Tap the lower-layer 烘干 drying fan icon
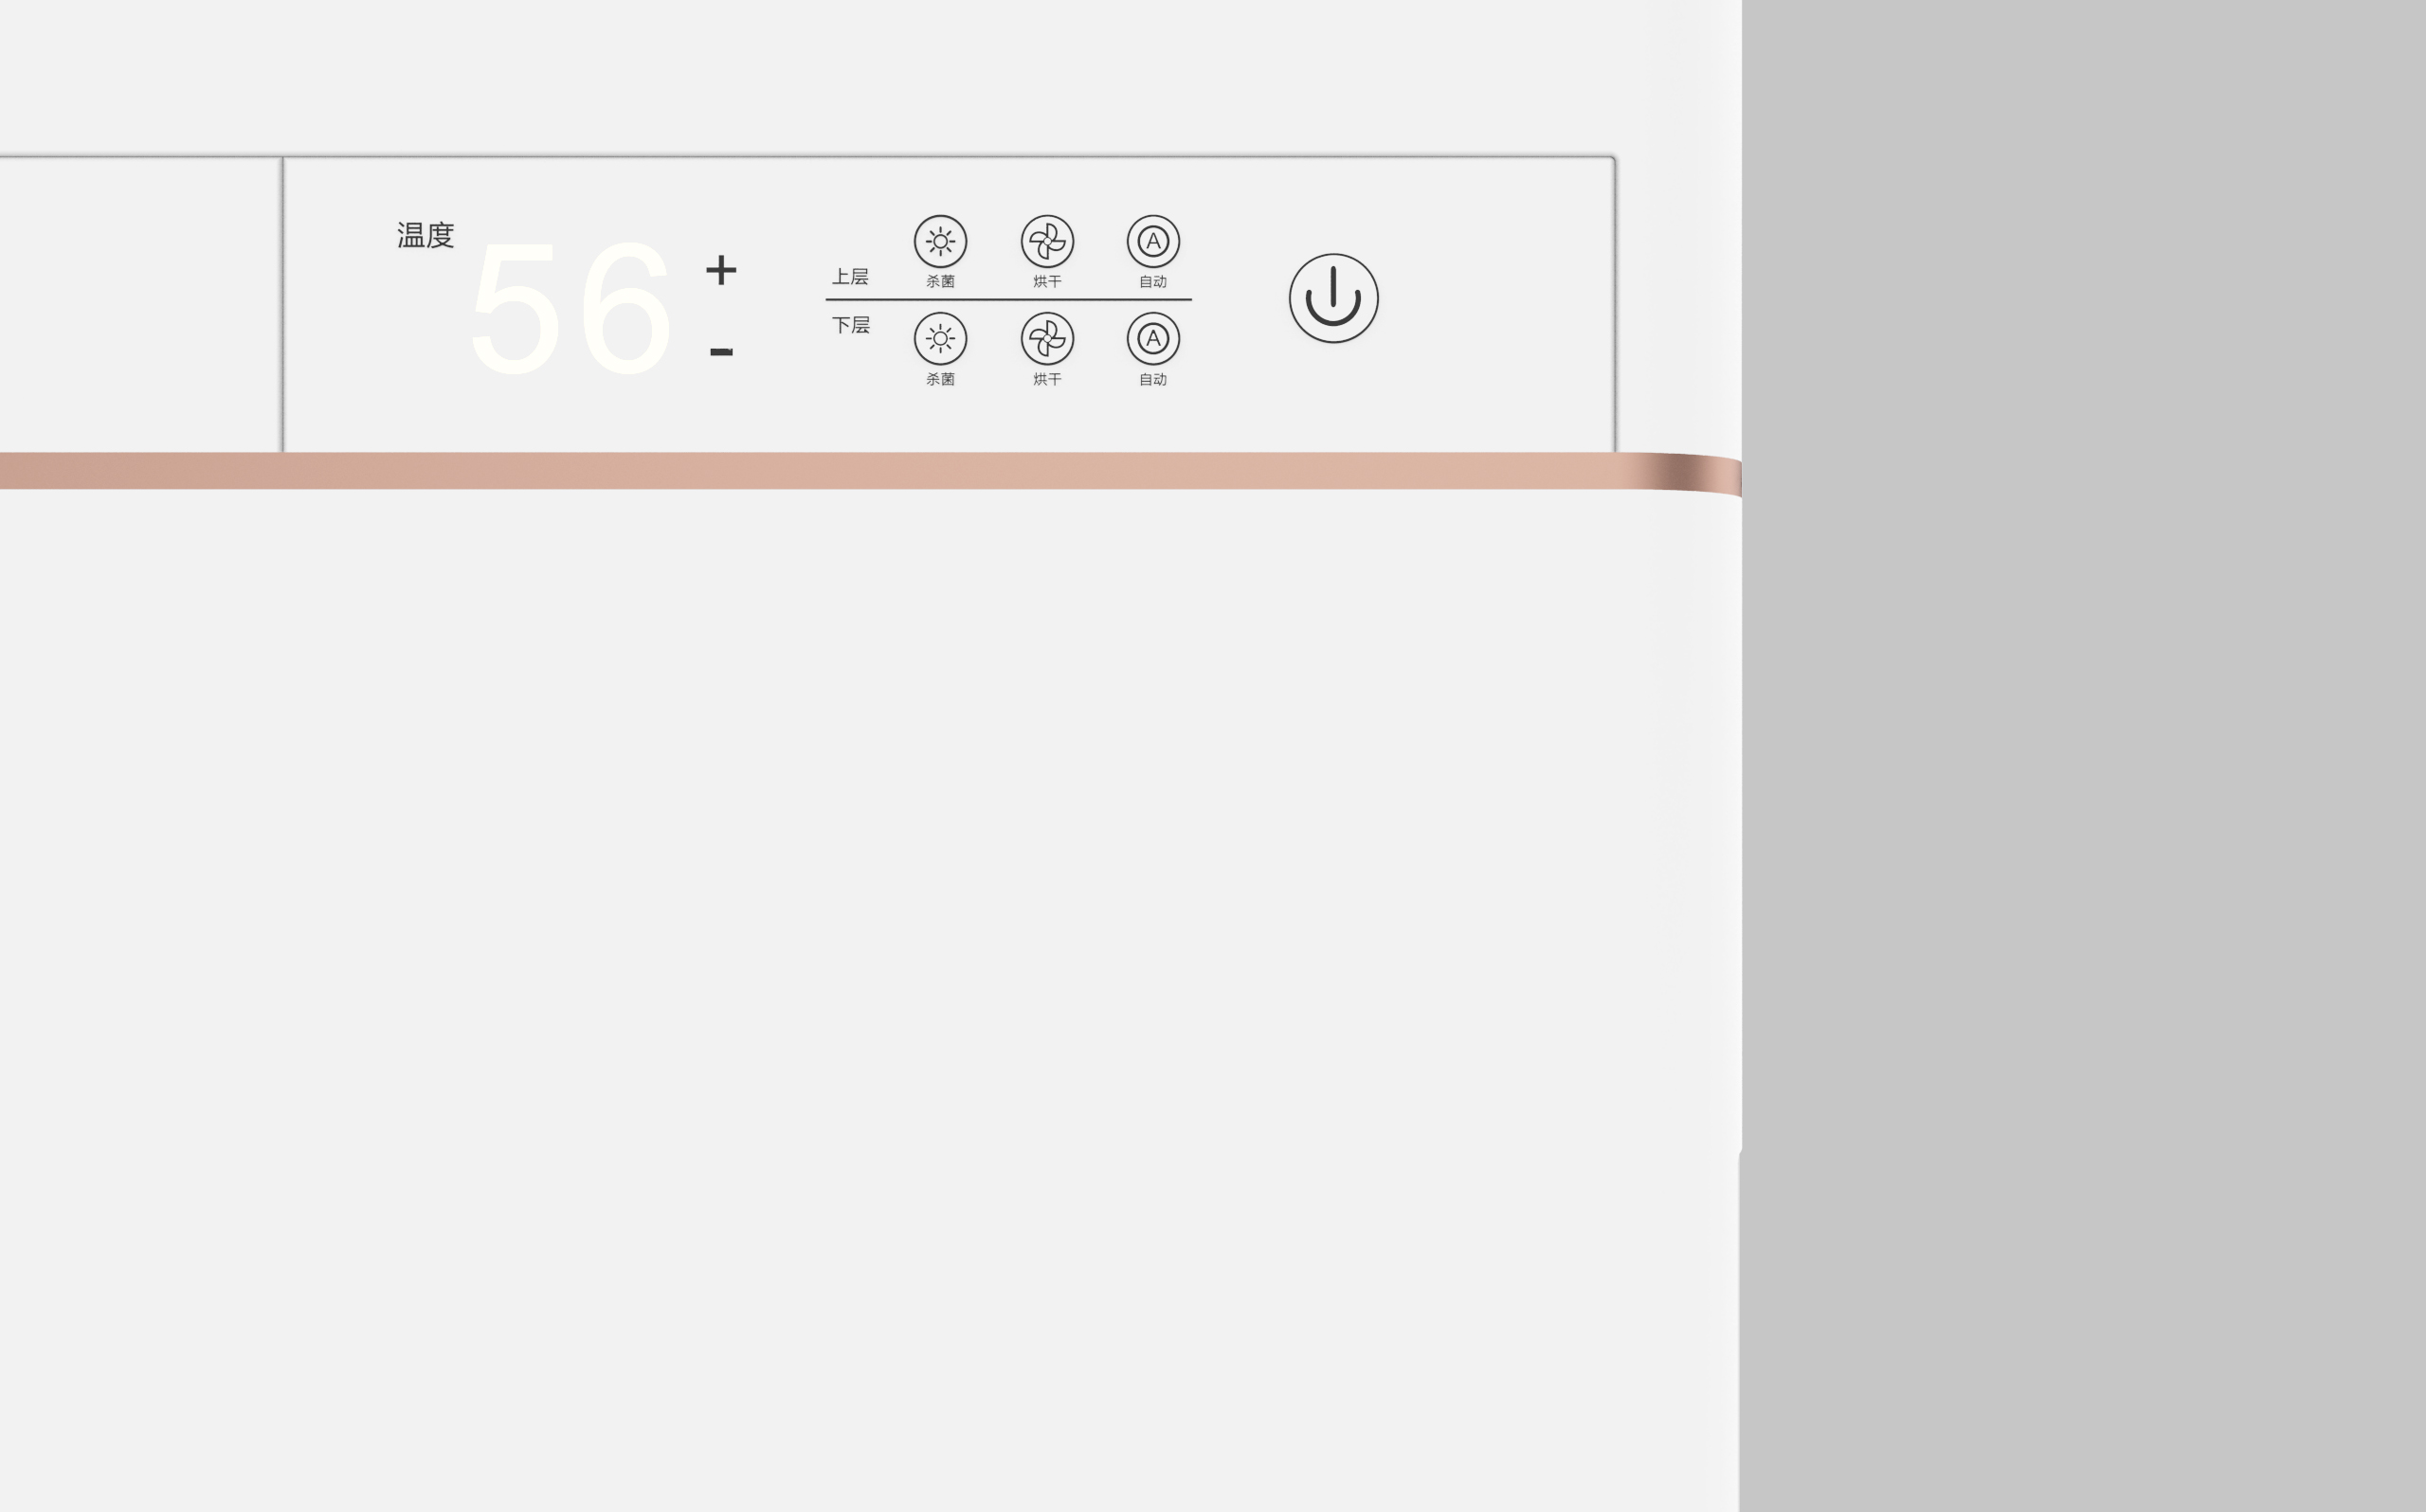The image size is (2426, 1512). (1047, 338)
